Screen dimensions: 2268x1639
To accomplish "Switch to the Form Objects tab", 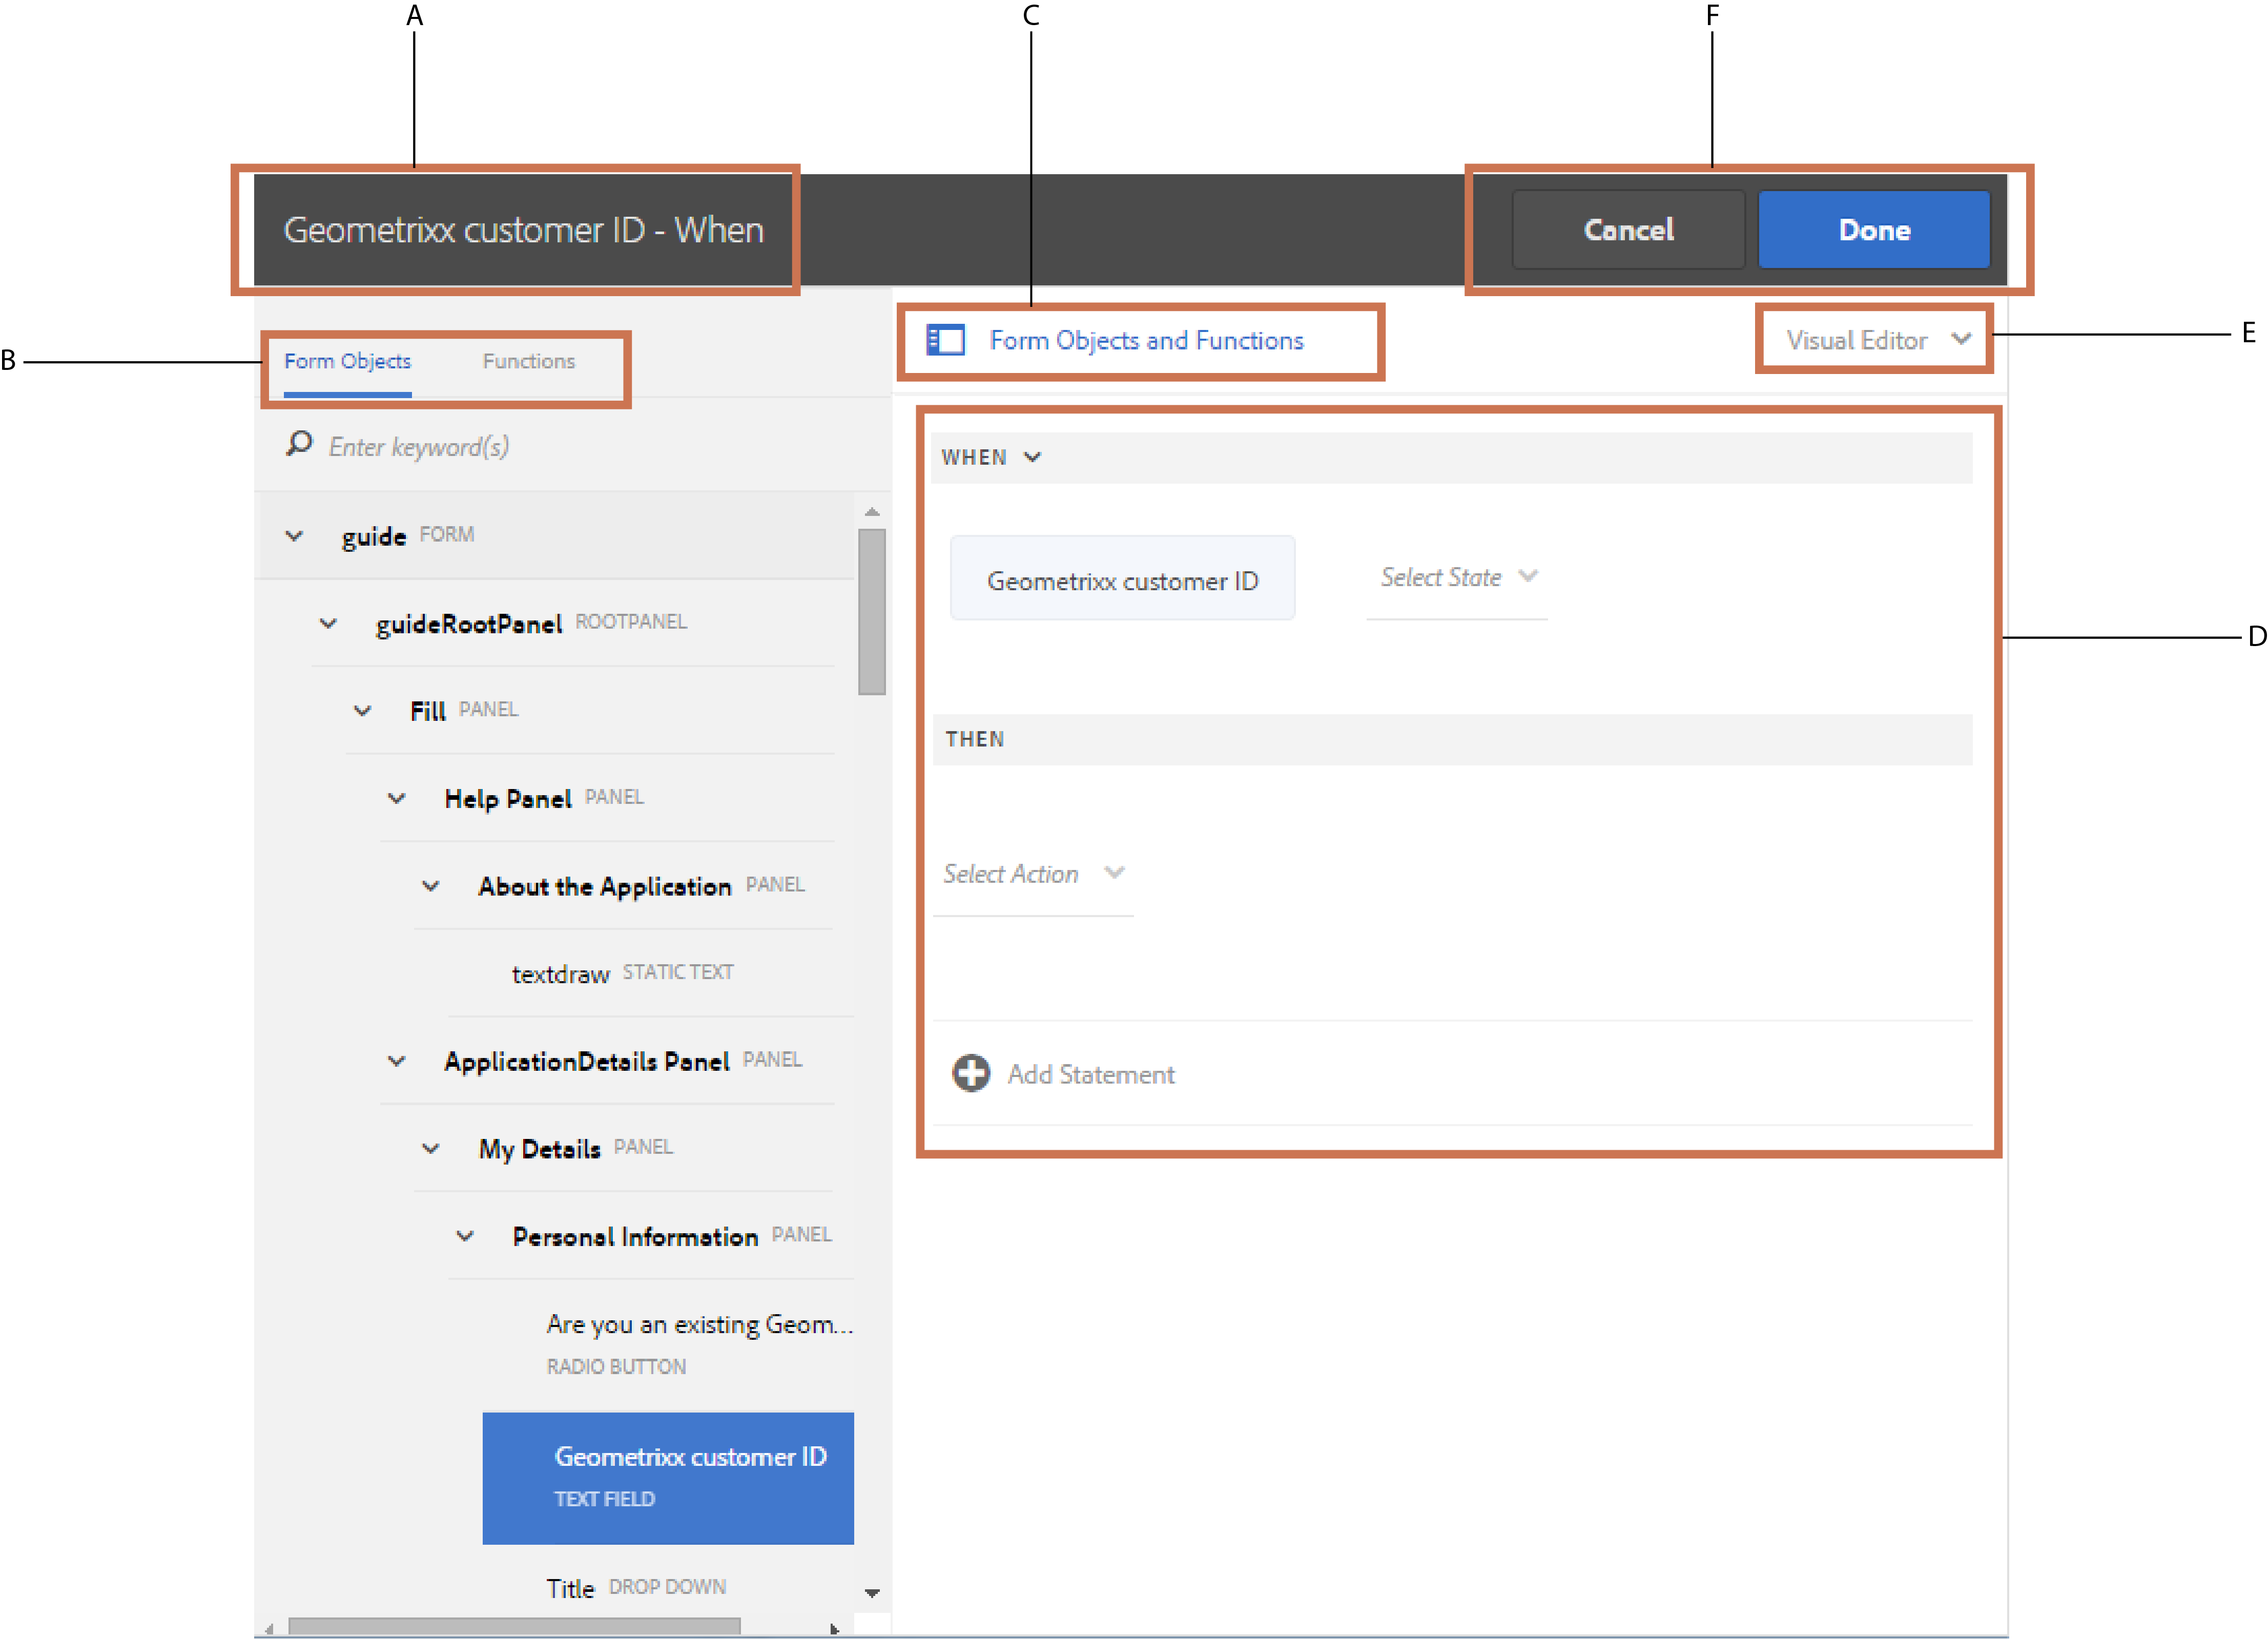I will point(347,361).
